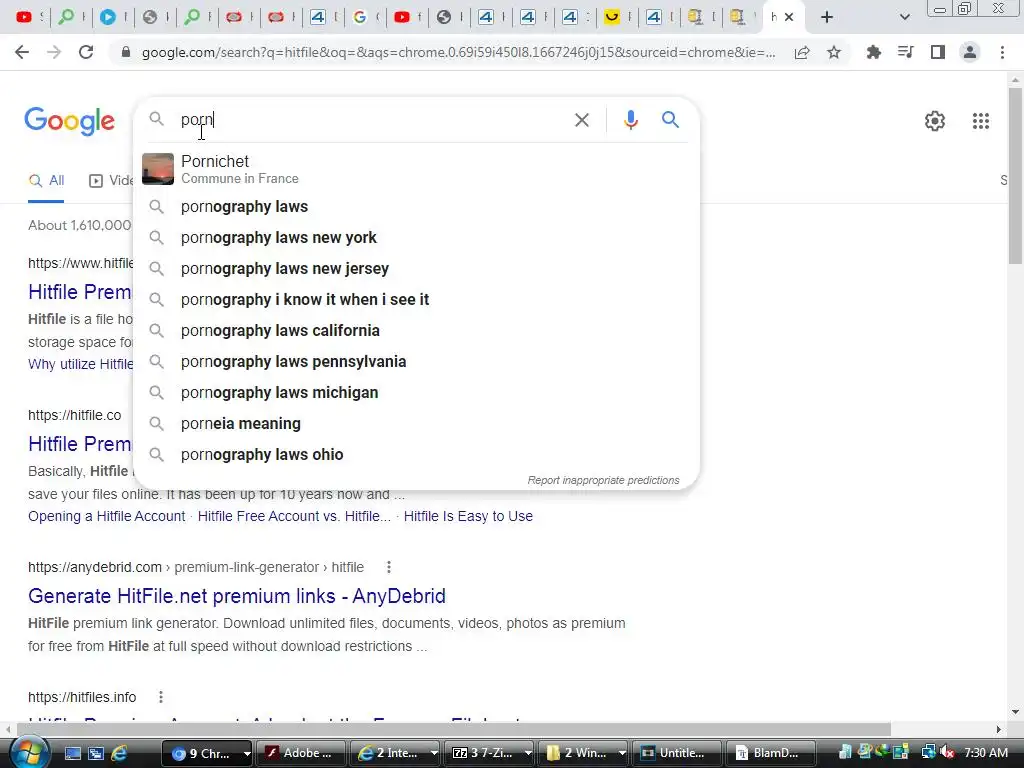Click the Google logo
1024x768 pixels.
pyautogui.click(x=69, y=121)
